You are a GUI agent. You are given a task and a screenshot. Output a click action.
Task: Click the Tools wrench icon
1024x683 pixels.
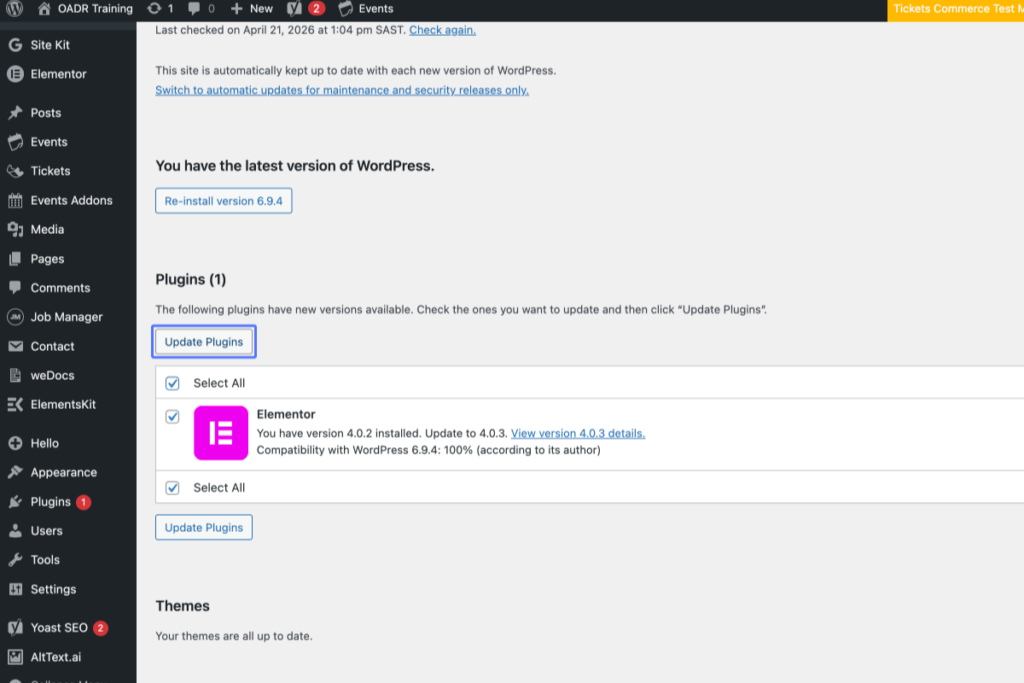[15, 560]
